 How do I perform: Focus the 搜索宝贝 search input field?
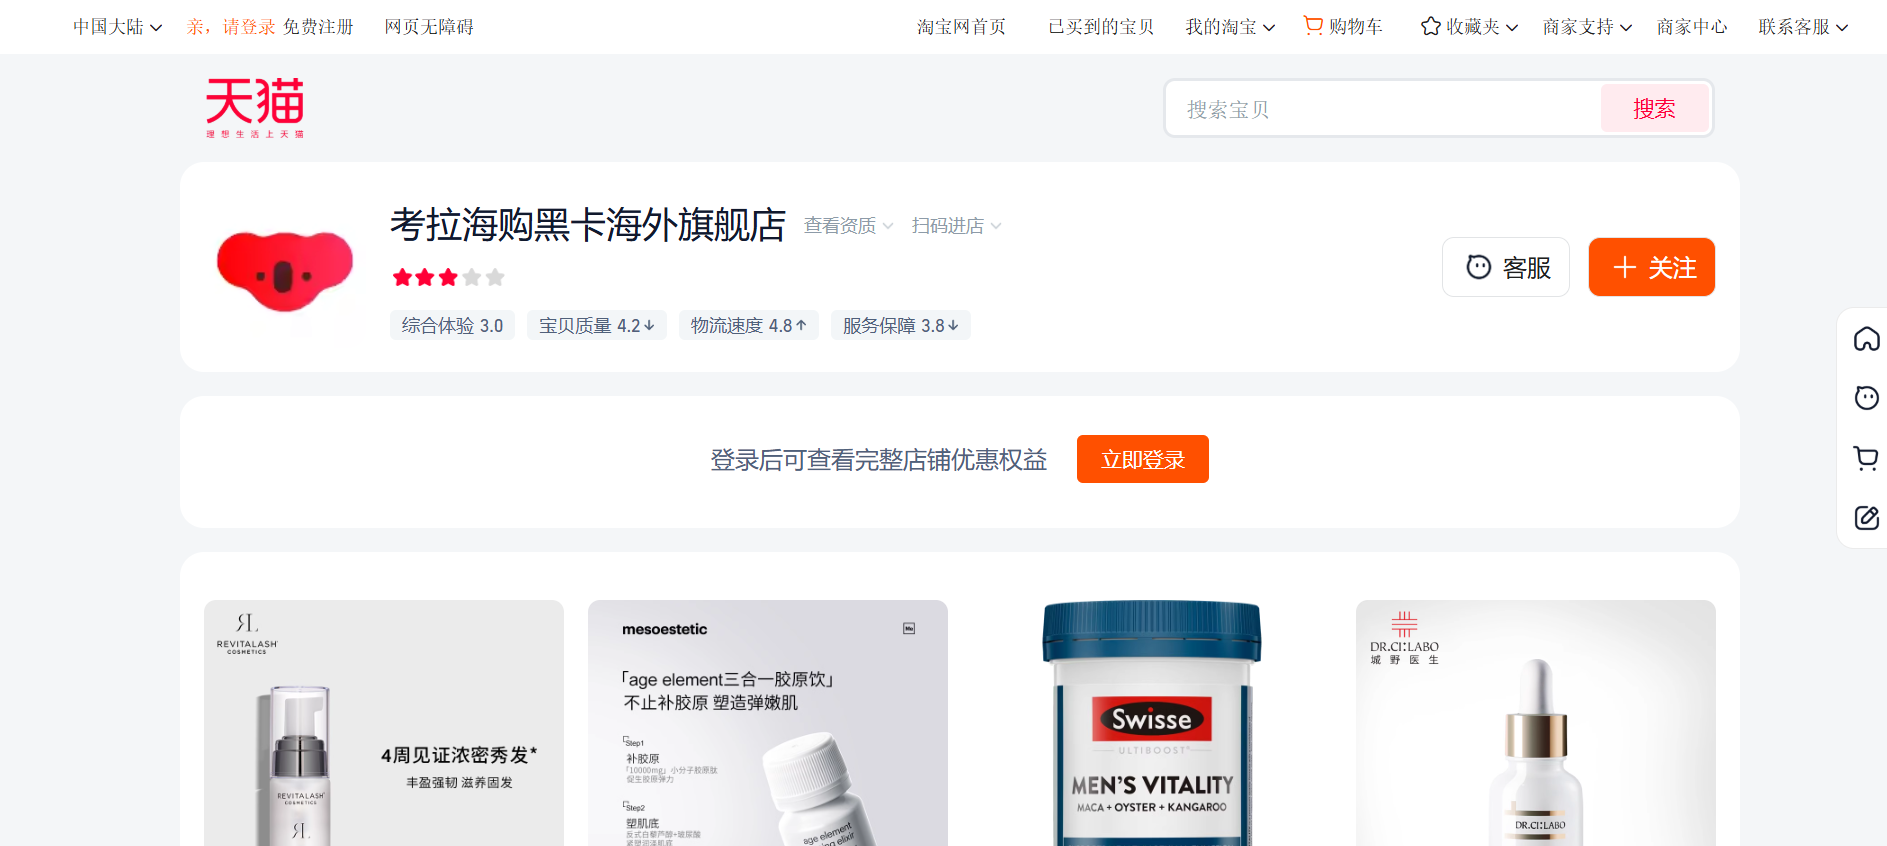tap(1384, 108)
